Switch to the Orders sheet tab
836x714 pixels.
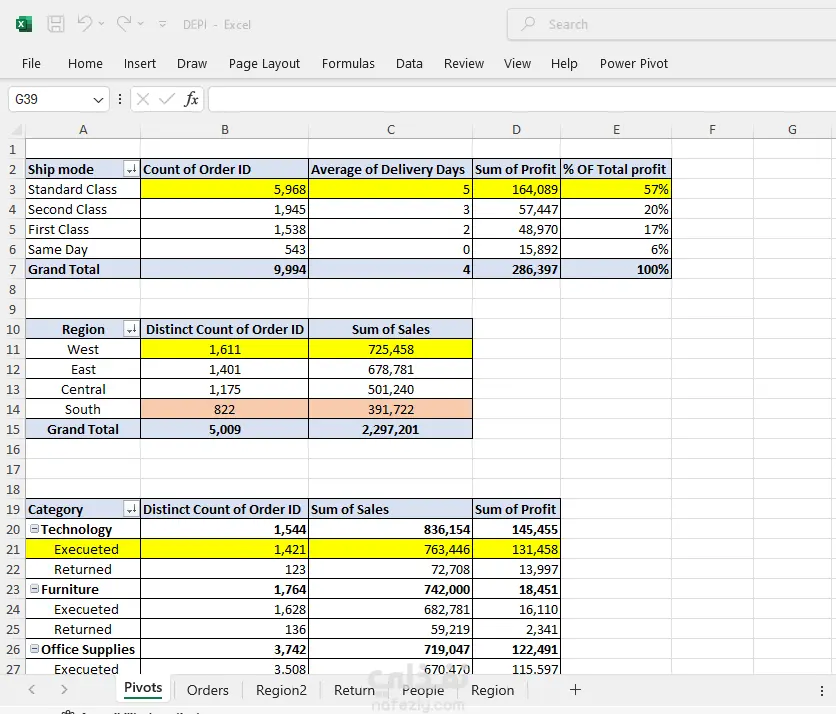click(207, 689)
